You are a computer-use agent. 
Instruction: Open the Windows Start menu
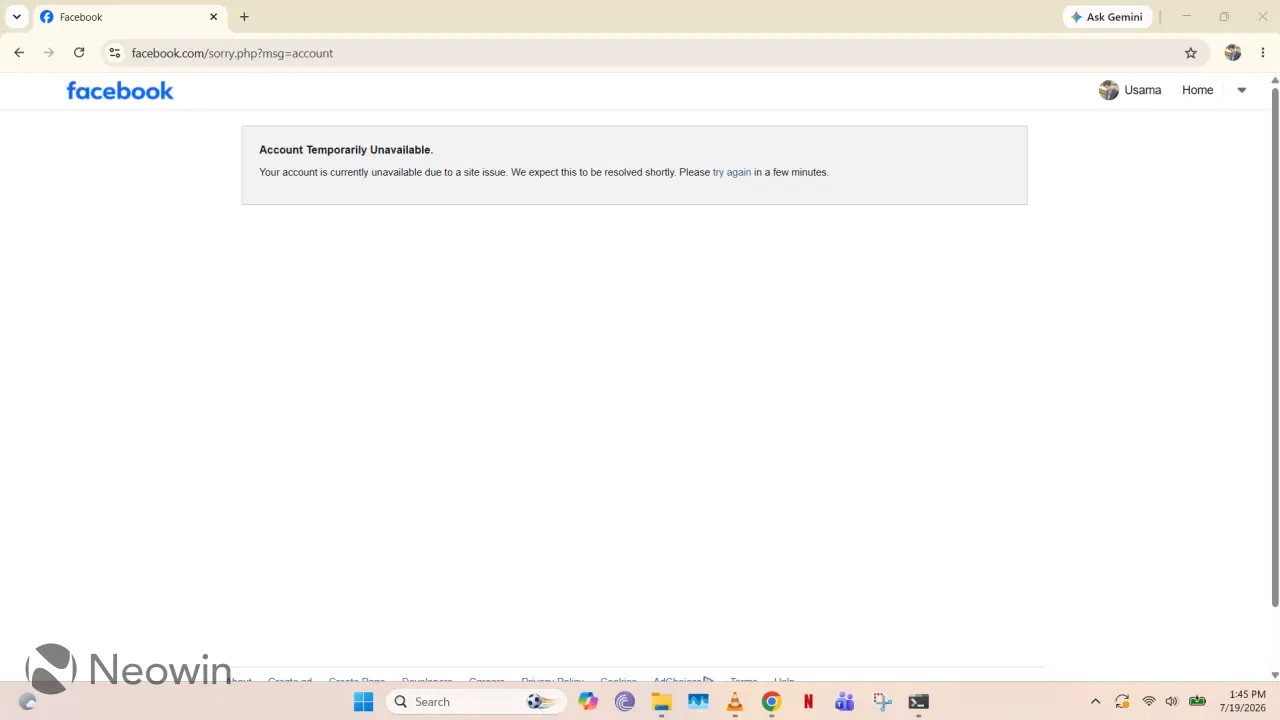[363, 702]
